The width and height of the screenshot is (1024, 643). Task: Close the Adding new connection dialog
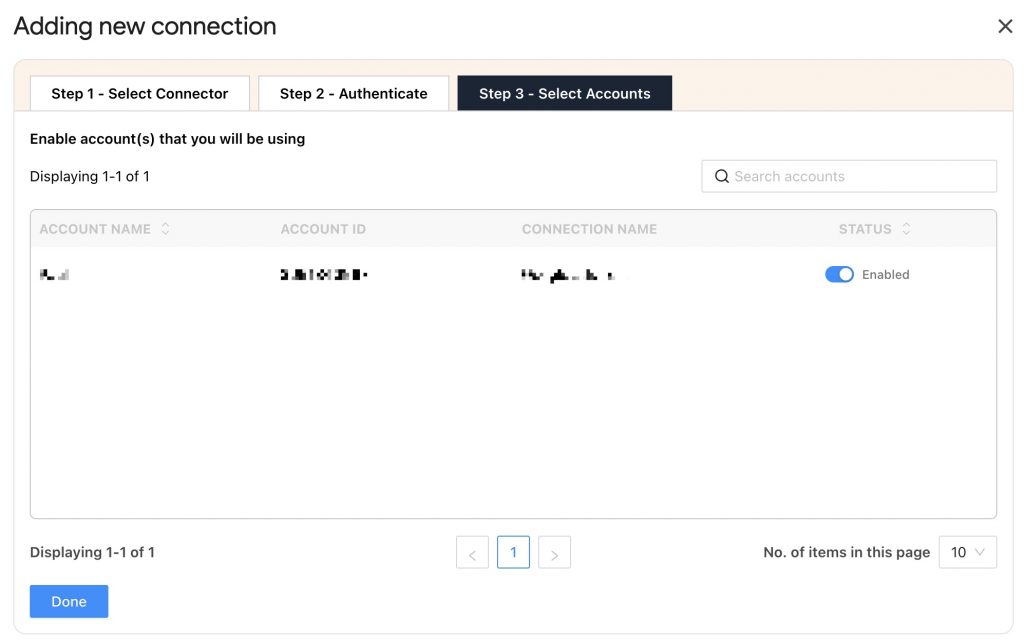click(1005, 26)
